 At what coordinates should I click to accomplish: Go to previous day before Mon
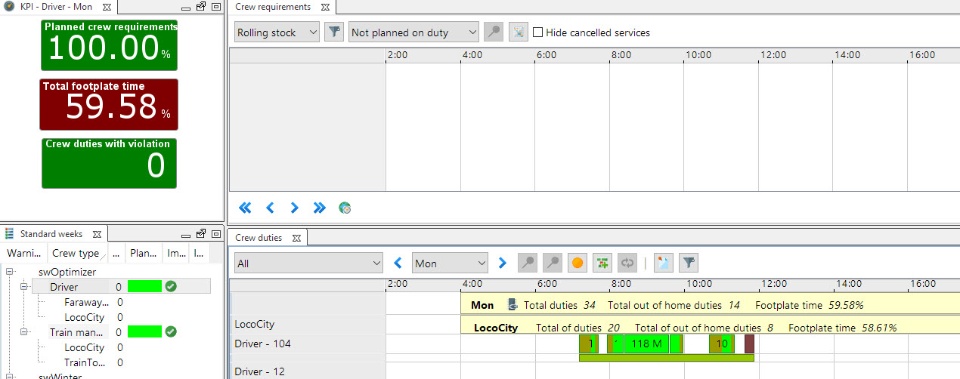click(398, 263)
